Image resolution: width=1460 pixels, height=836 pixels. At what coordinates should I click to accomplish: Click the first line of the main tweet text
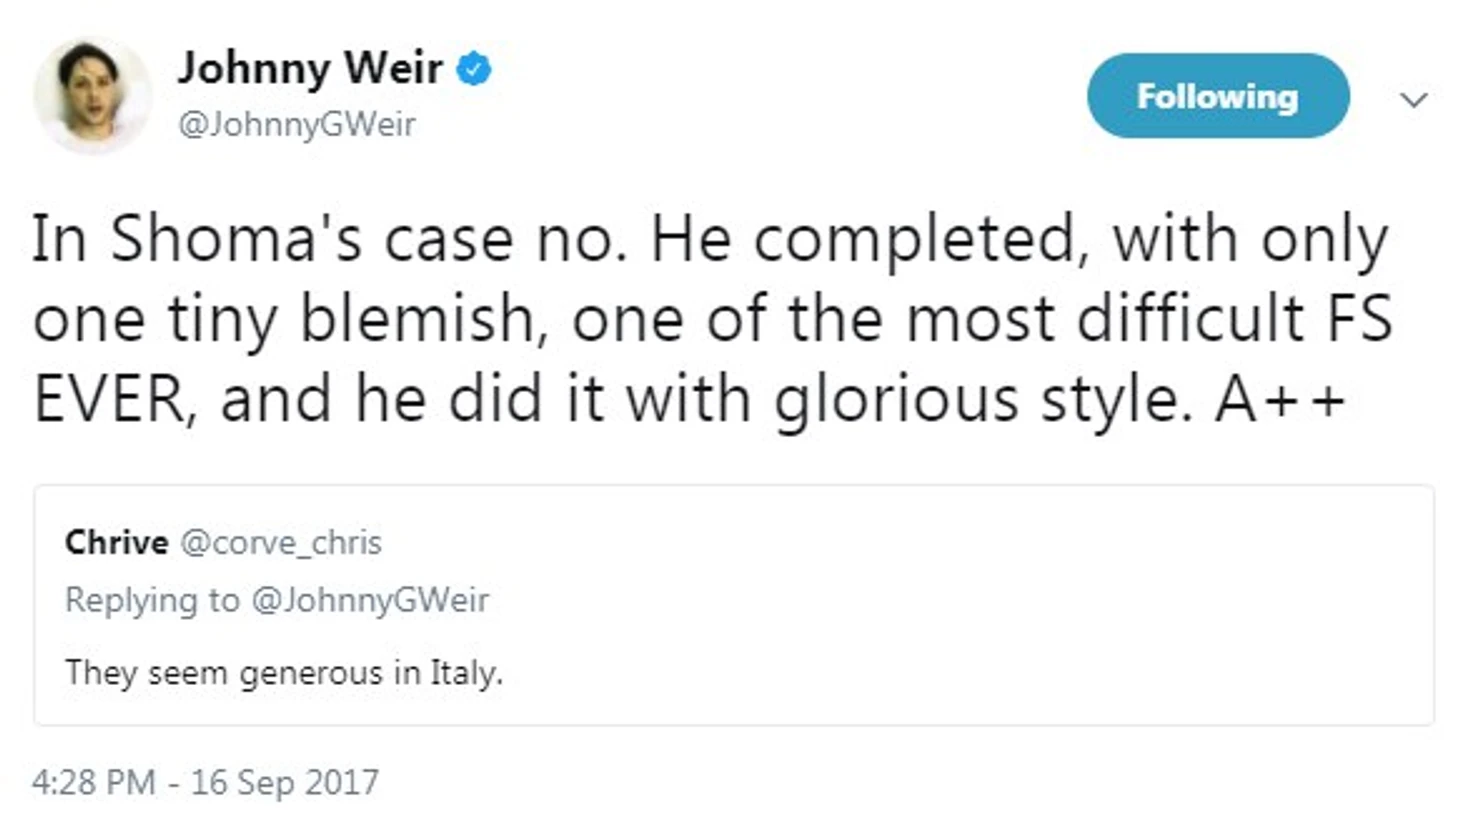click(x=710, y=240)
